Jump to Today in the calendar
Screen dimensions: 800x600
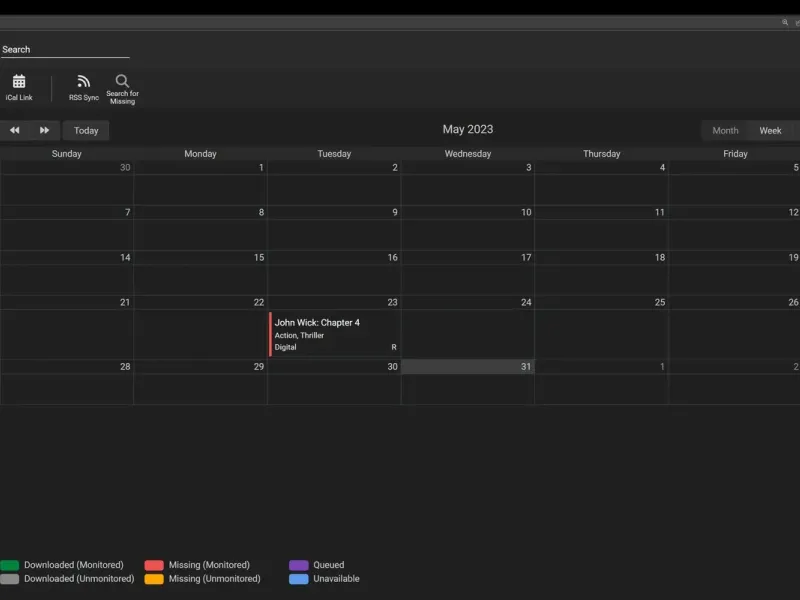click(x=86, y=131)
